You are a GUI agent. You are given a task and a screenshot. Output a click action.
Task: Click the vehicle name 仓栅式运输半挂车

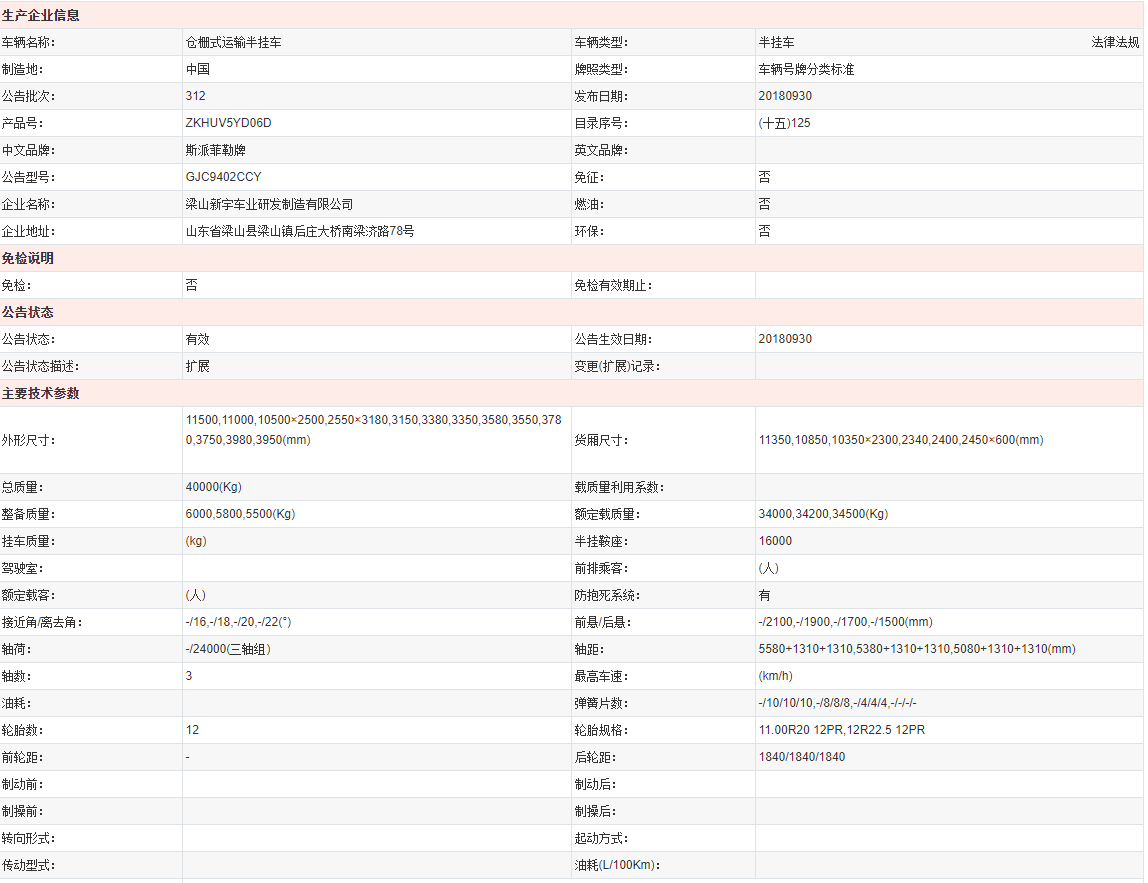click(233, 43)
